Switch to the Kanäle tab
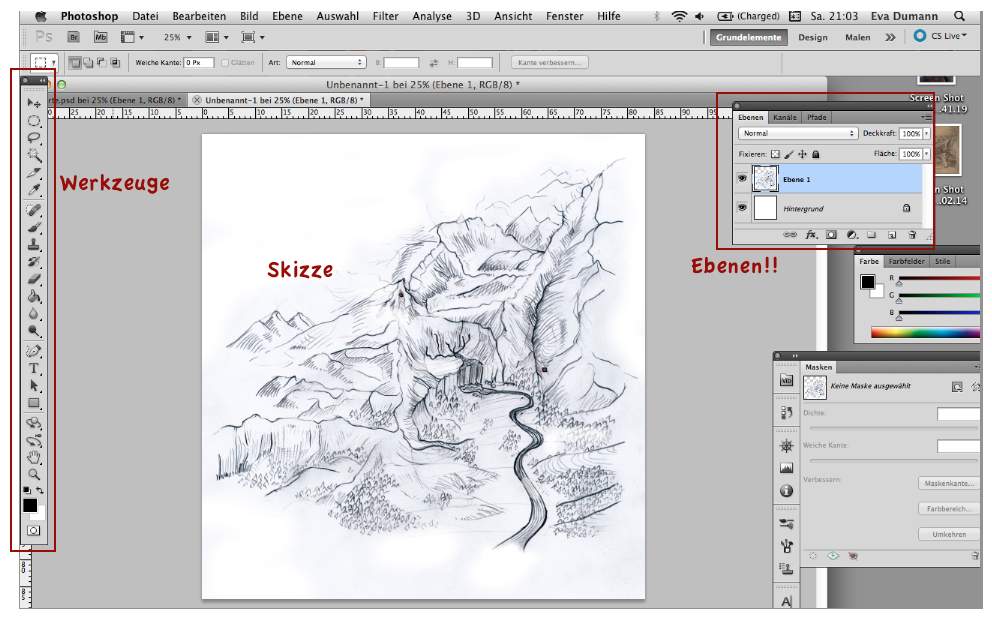992x618 pixels. click(x=785, y=117)
